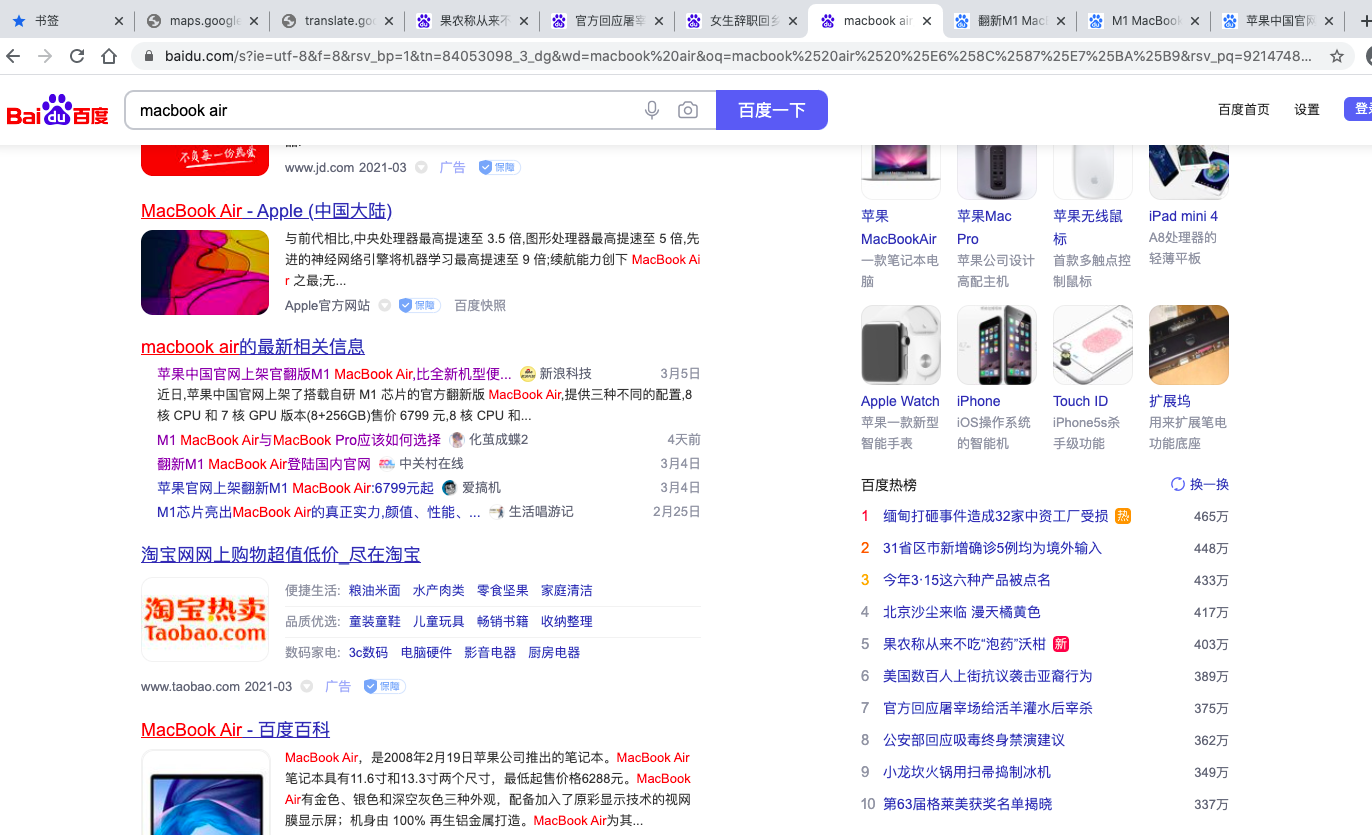Open the 设置 settings dropdown menu
Screen dimensions: 1372x835
click(1306, 109)
